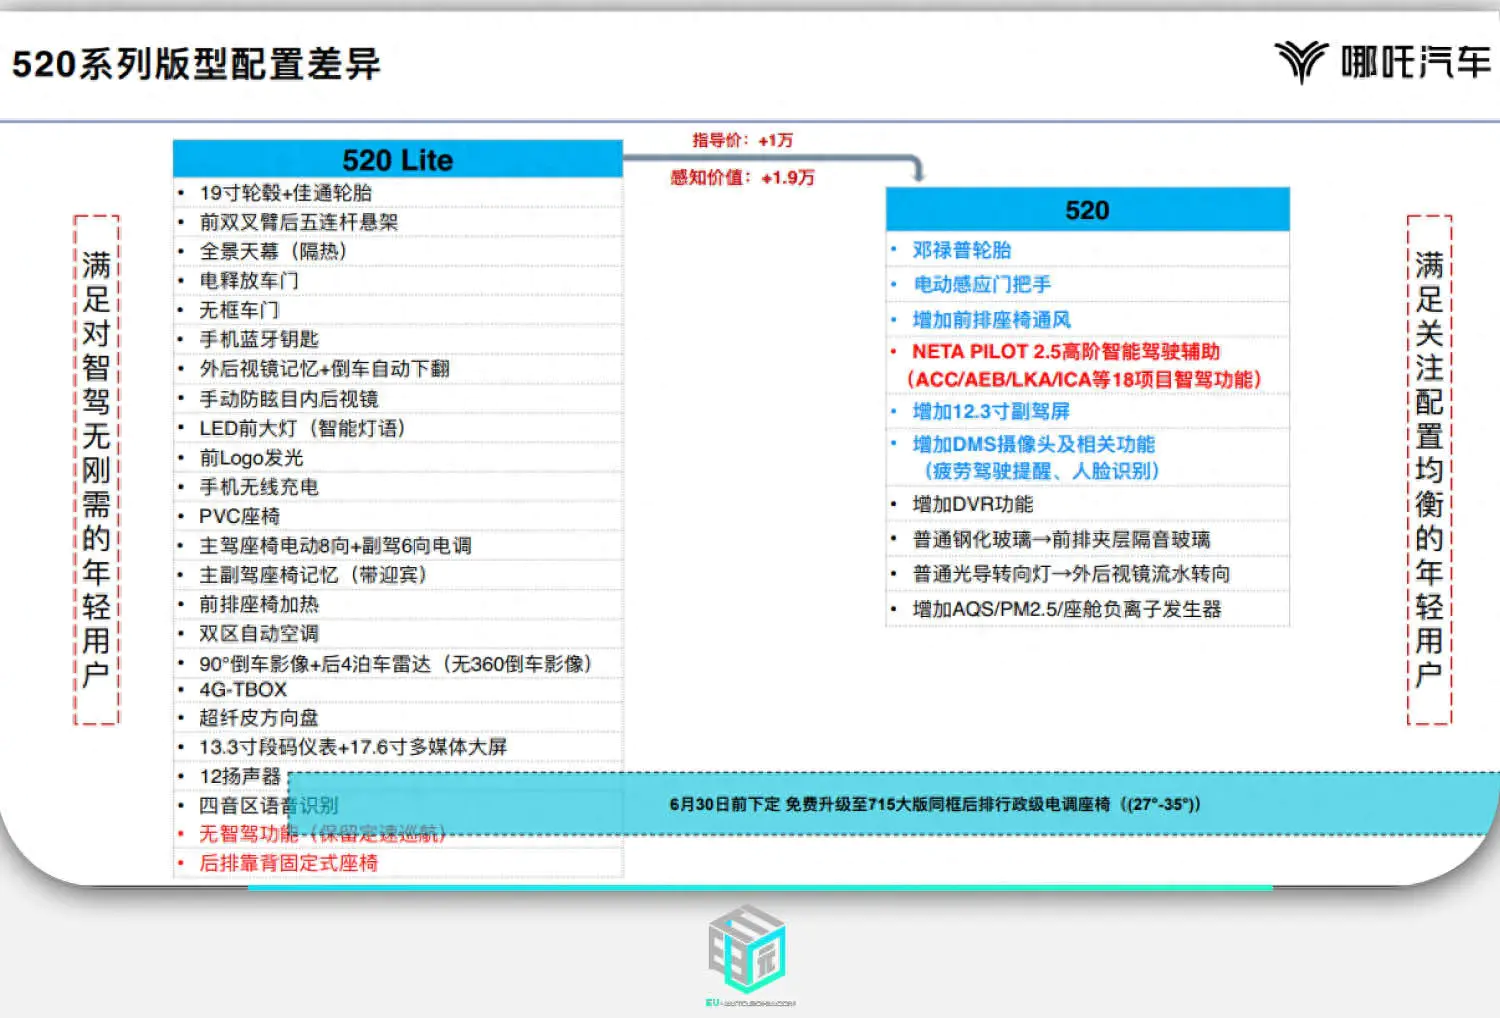Click the blue row '电动感应门把手'
1500x1018 pixels.
tap(1087, 284)
